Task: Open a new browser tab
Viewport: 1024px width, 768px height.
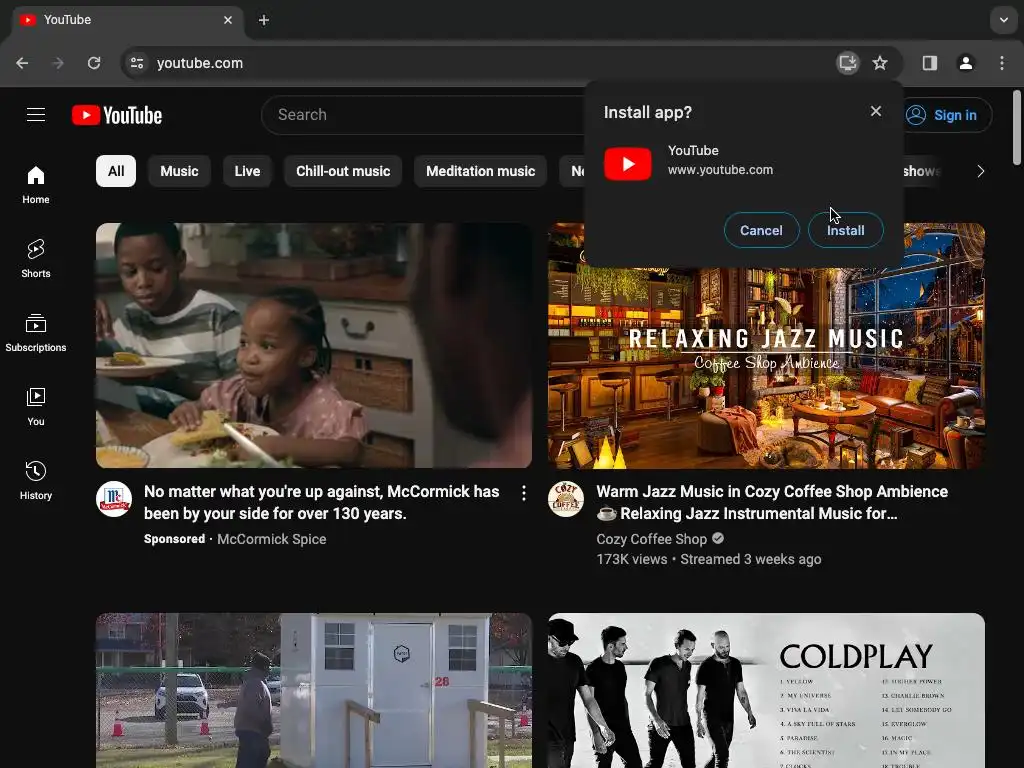Action: pyautogui.click(x=264, y=20)
